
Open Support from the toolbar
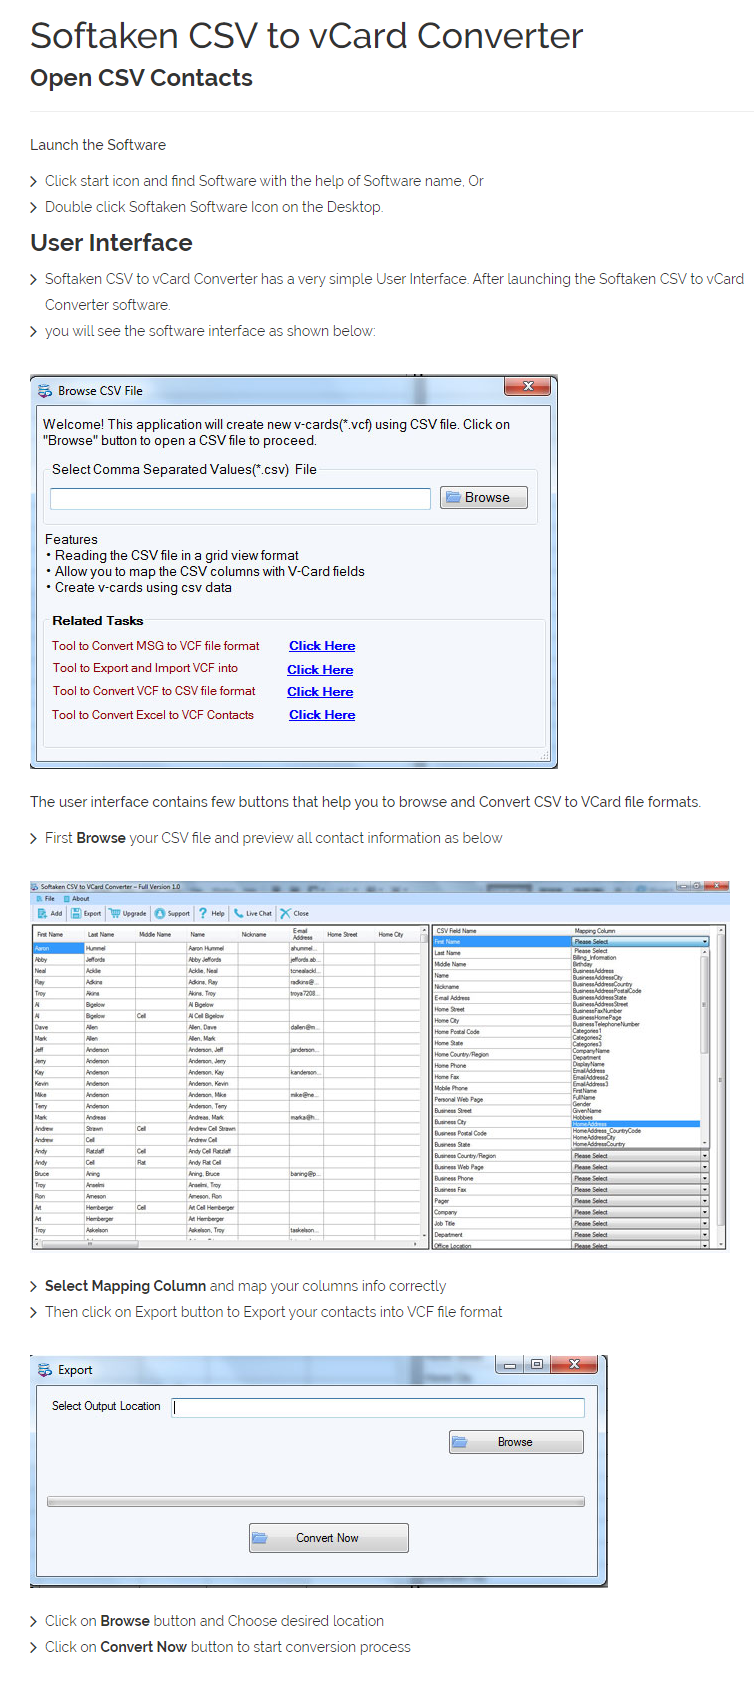coord(172,913)
